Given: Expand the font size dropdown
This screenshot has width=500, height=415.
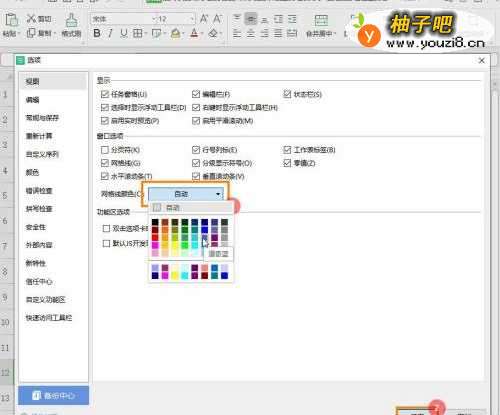Looking at the screenshot, I should 192,19.
